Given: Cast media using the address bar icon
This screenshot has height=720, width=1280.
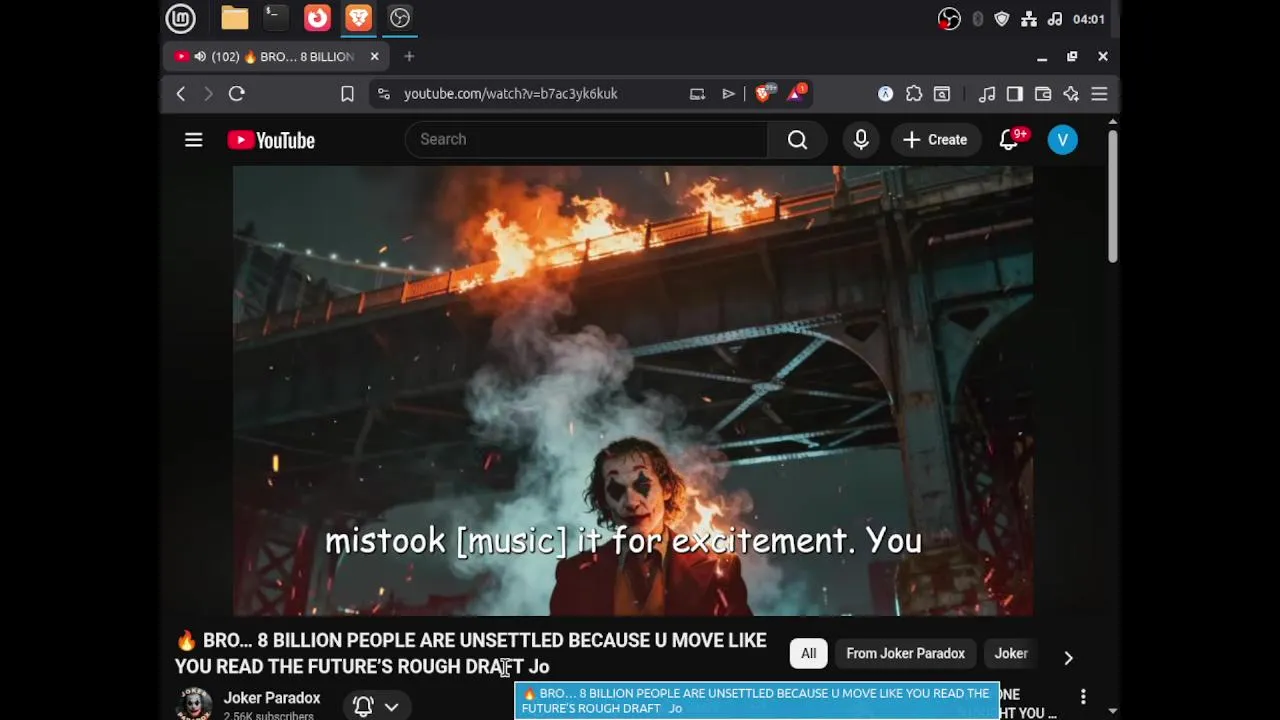Looking at the screenshot, I should 697,94.
